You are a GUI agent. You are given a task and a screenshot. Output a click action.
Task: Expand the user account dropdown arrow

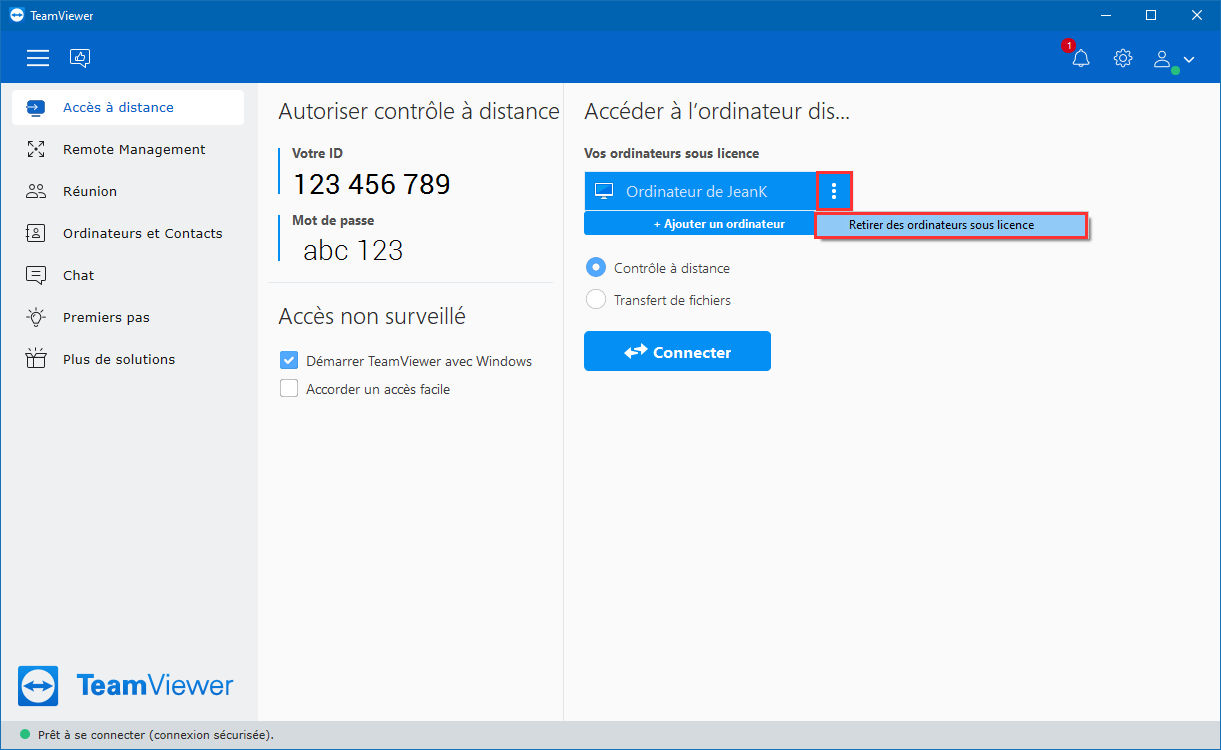pos(1188,59)
